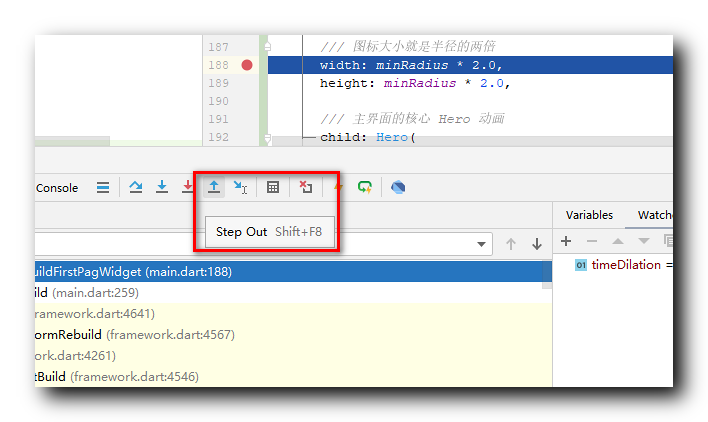This screenshot has height=422, width=708.
Task: Click the next frame down arrow
Action: tap(537, 244)
